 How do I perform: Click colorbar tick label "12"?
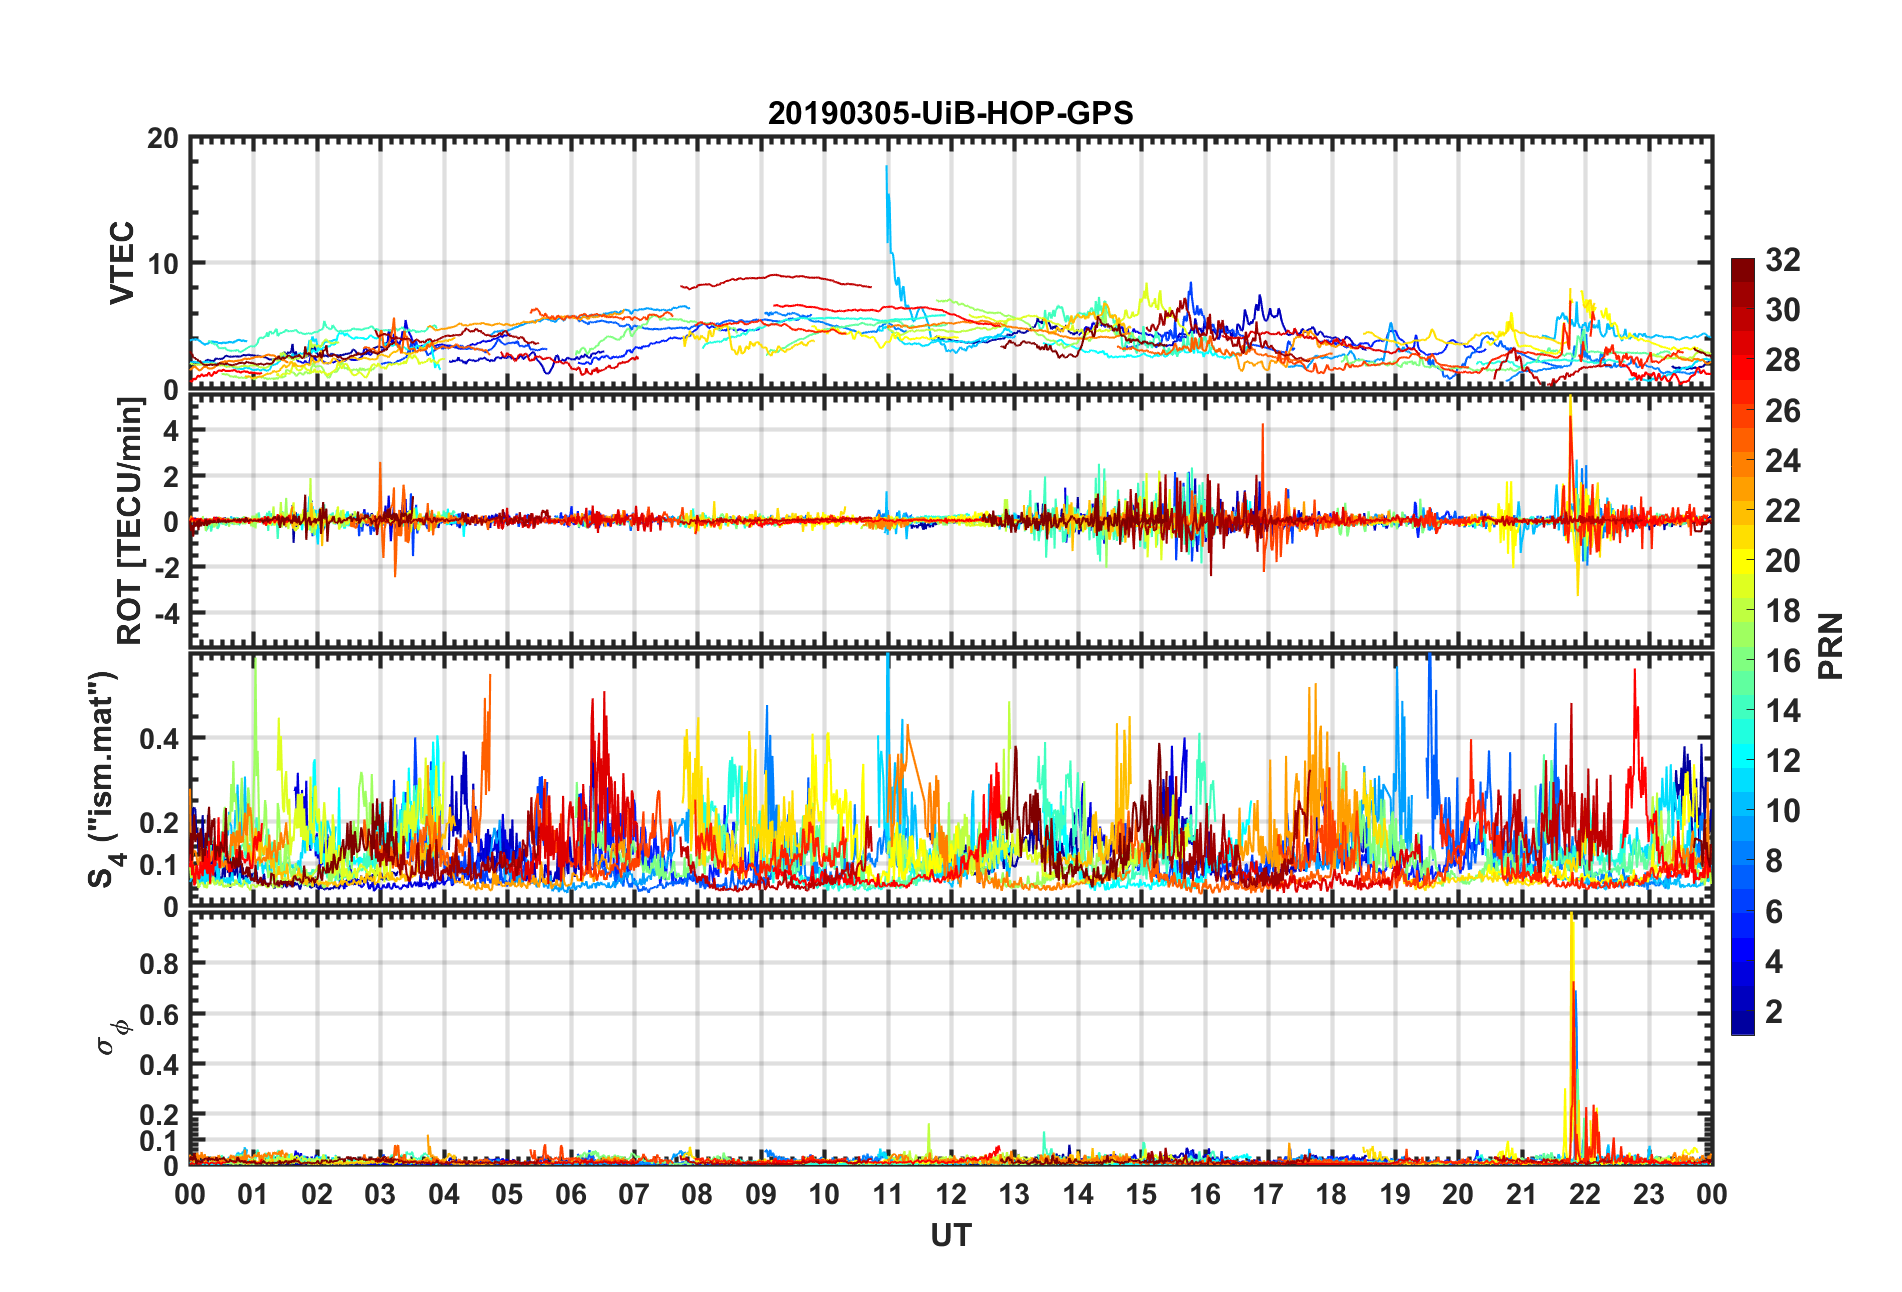pyautogui.click(x=1782, y=760)
